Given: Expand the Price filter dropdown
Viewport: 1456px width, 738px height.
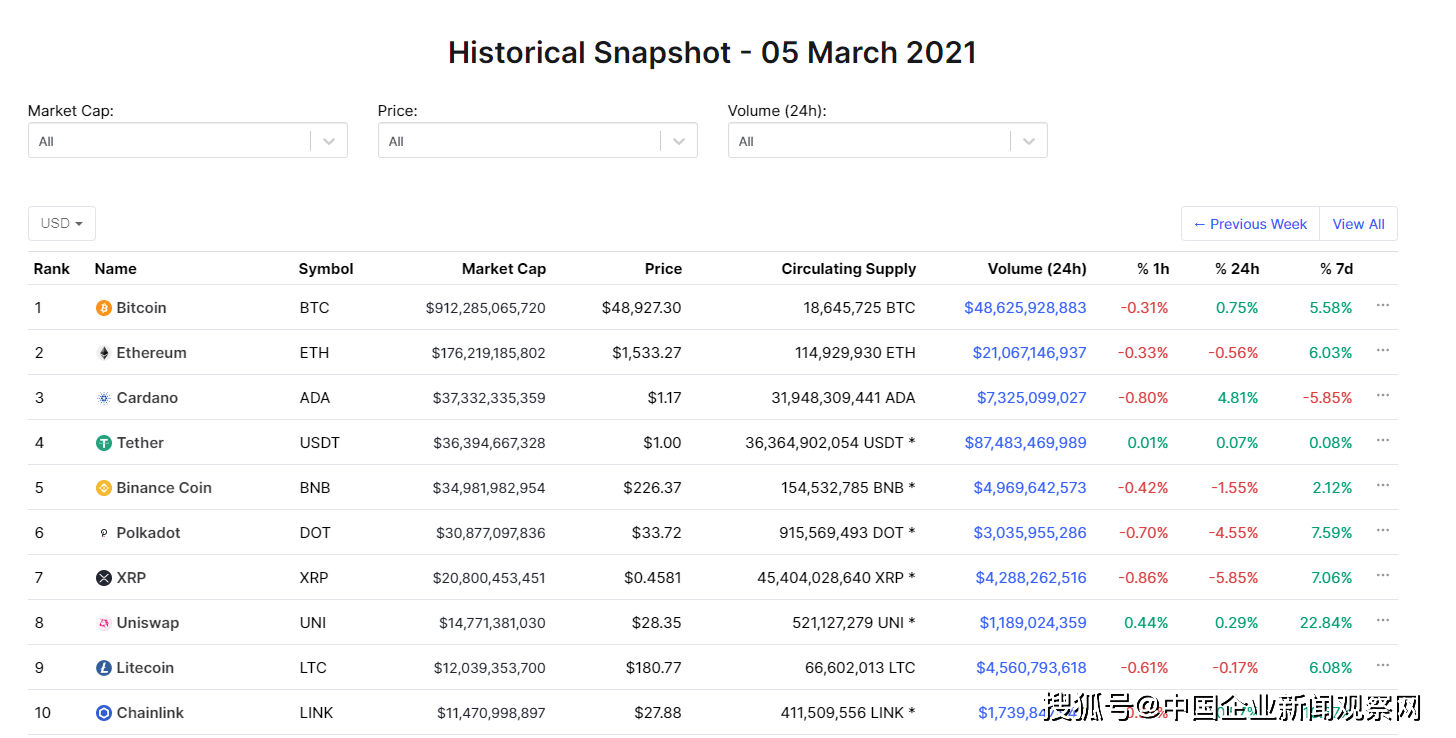Looking at the screenshot, I should (538, 141).
